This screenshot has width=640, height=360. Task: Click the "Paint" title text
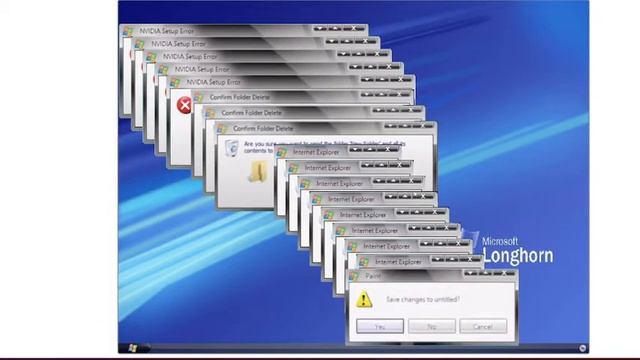pos(373,276)
